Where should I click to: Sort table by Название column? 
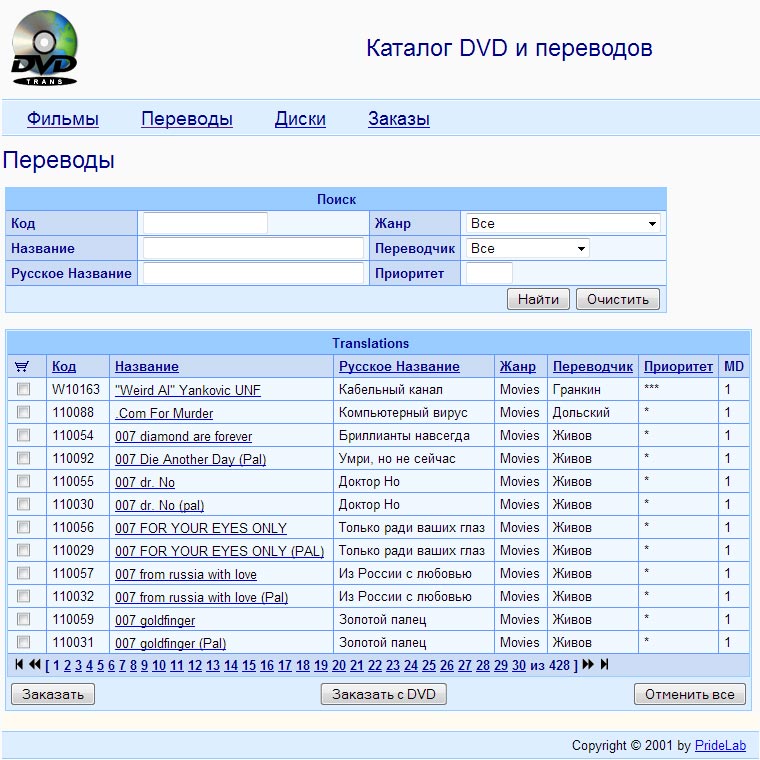tap(147, 366)
